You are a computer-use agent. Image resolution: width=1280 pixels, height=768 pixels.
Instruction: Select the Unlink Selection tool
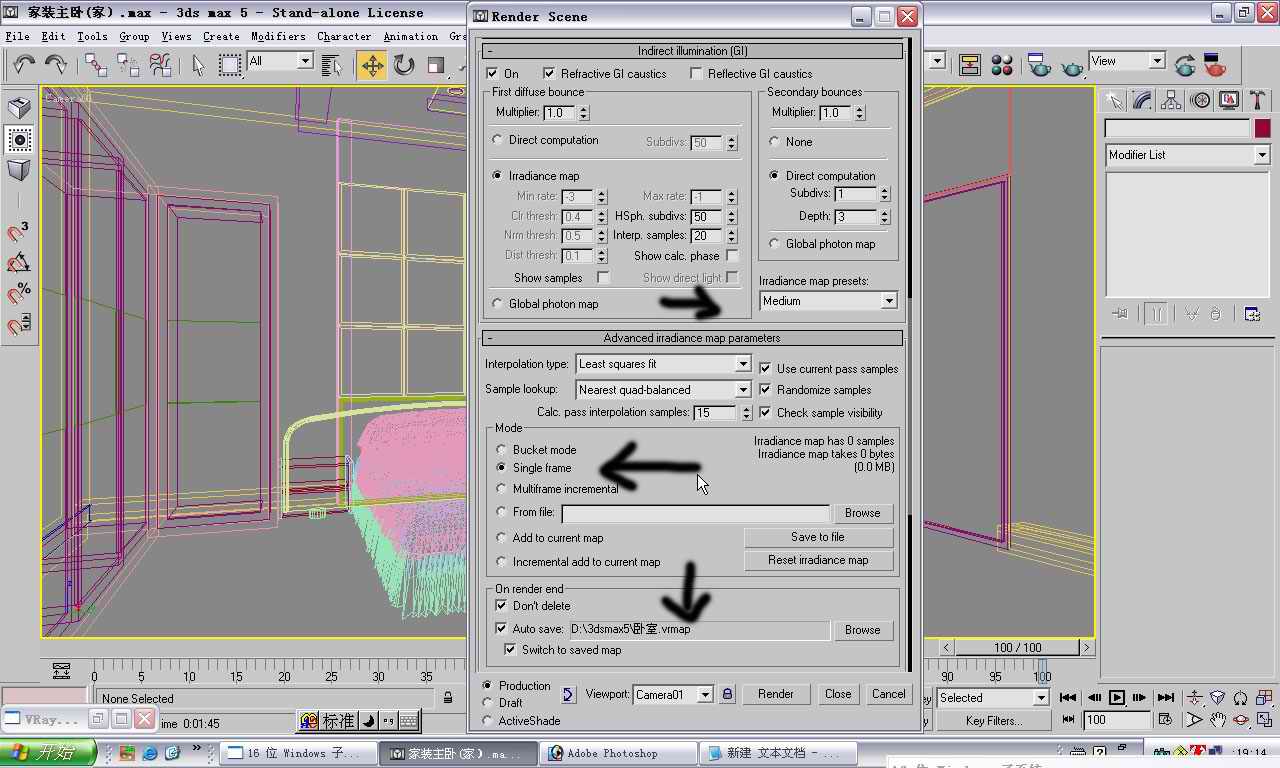point(128,65)
